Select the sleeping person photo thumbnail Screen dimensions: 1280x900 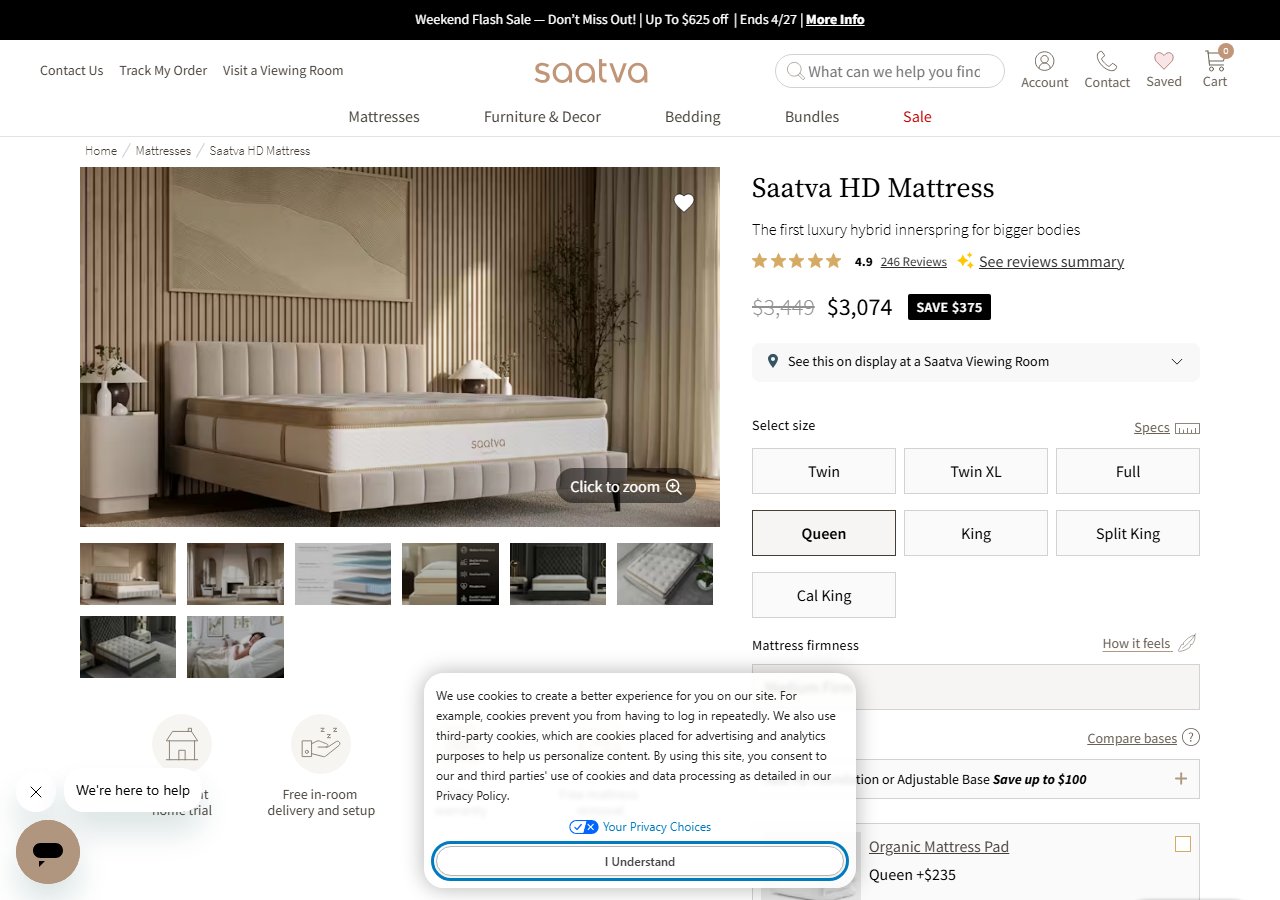pos(235,647)
